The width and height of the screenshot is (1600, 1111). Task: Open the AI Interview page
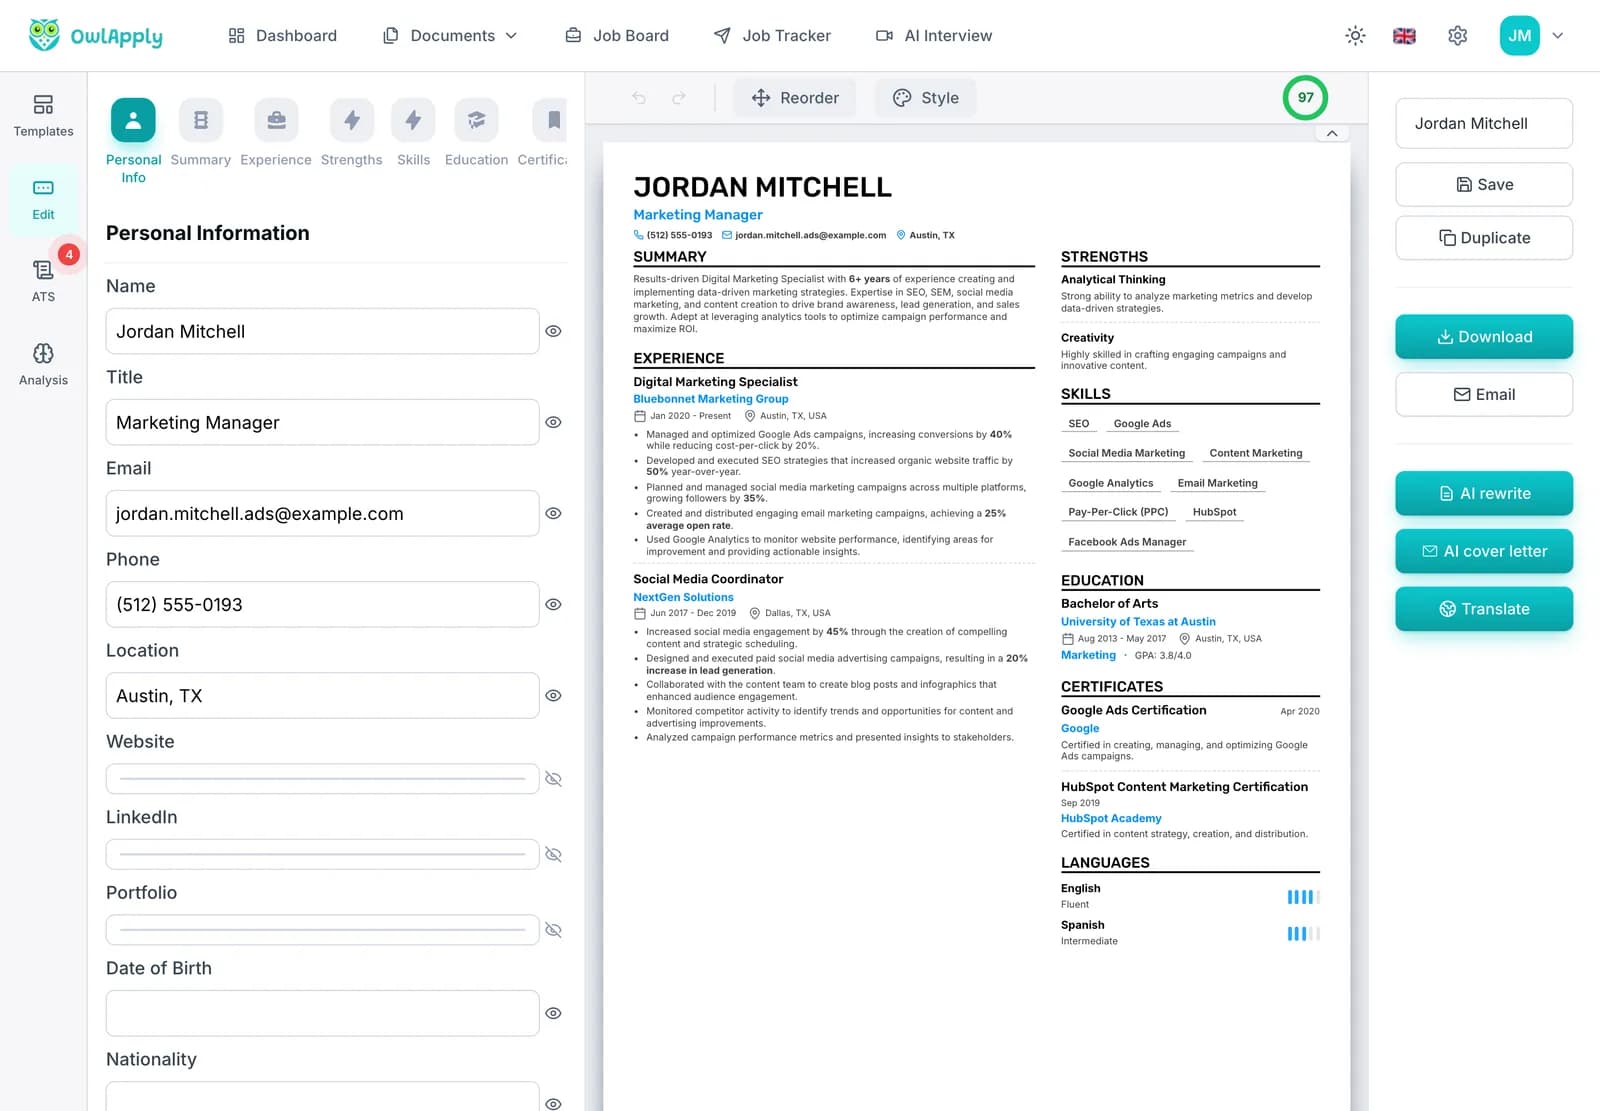coord(934,36)
